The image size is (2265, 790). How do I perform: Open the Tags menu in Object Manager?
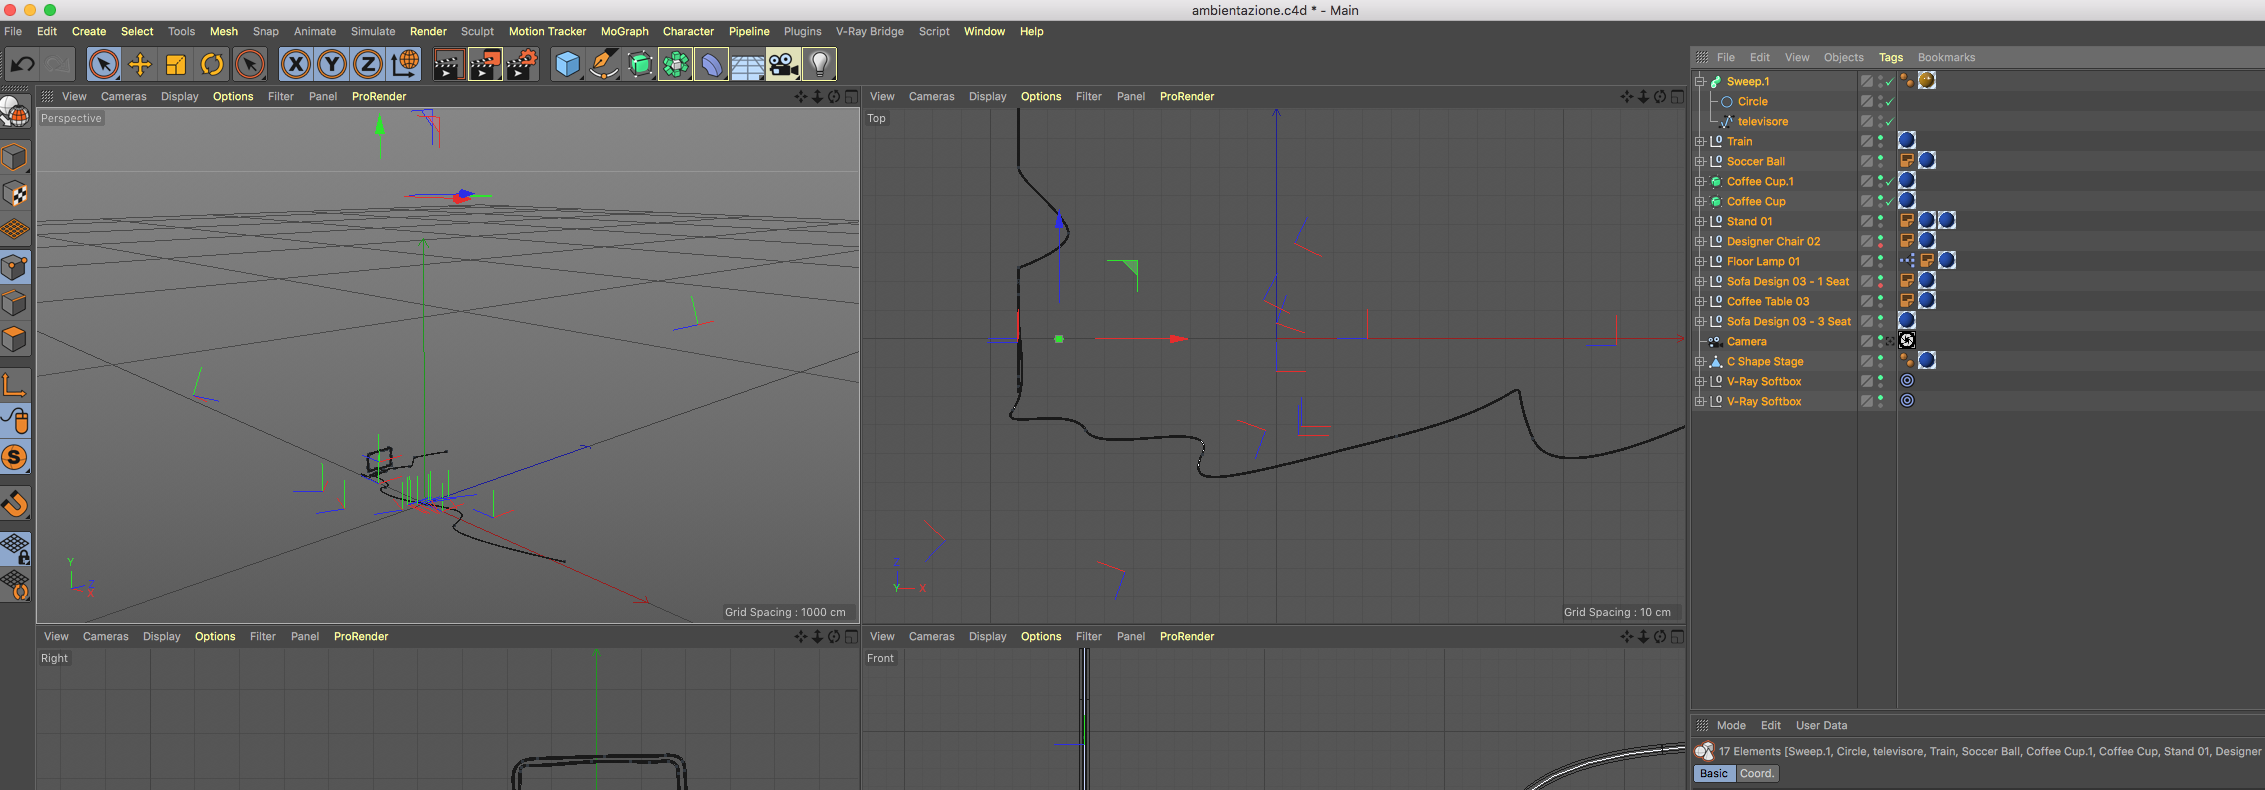pos(1891,57)
